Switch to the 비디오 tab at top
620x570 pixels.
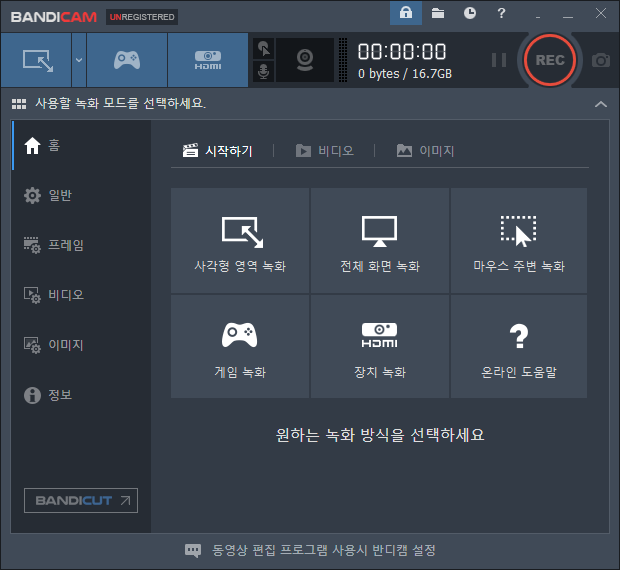(325, 151)
